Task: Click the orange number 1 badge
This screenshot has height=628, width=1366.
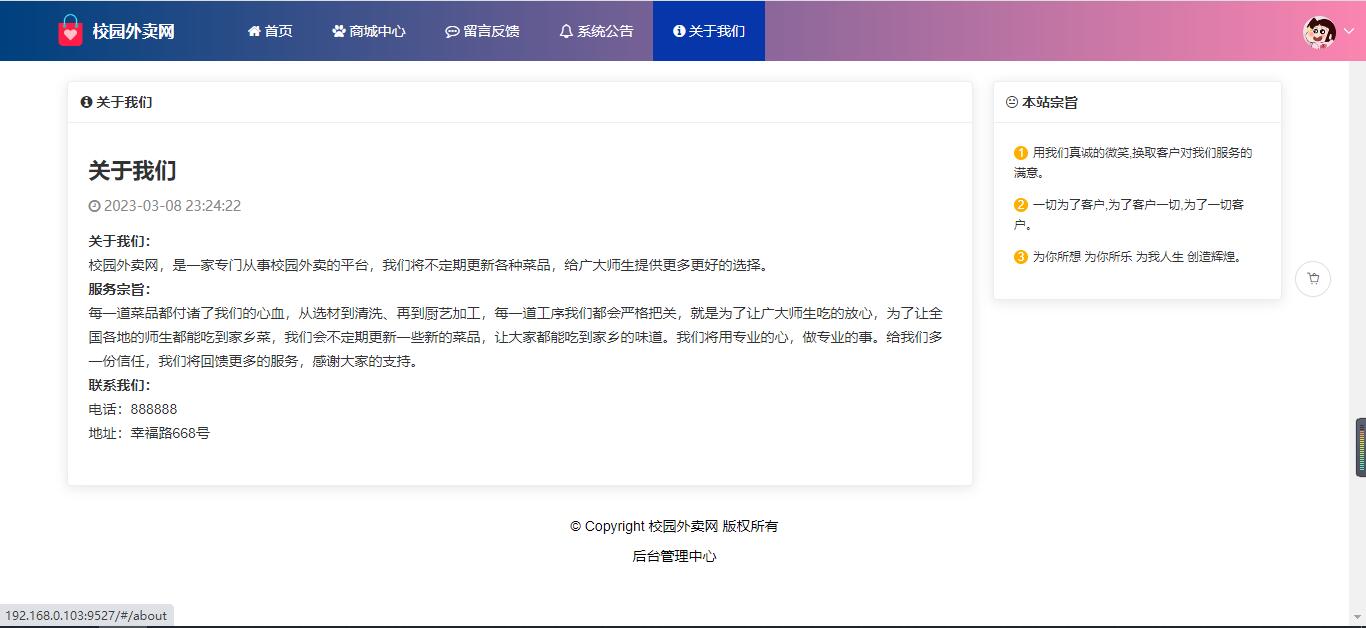Action: tap(1020, 153)
